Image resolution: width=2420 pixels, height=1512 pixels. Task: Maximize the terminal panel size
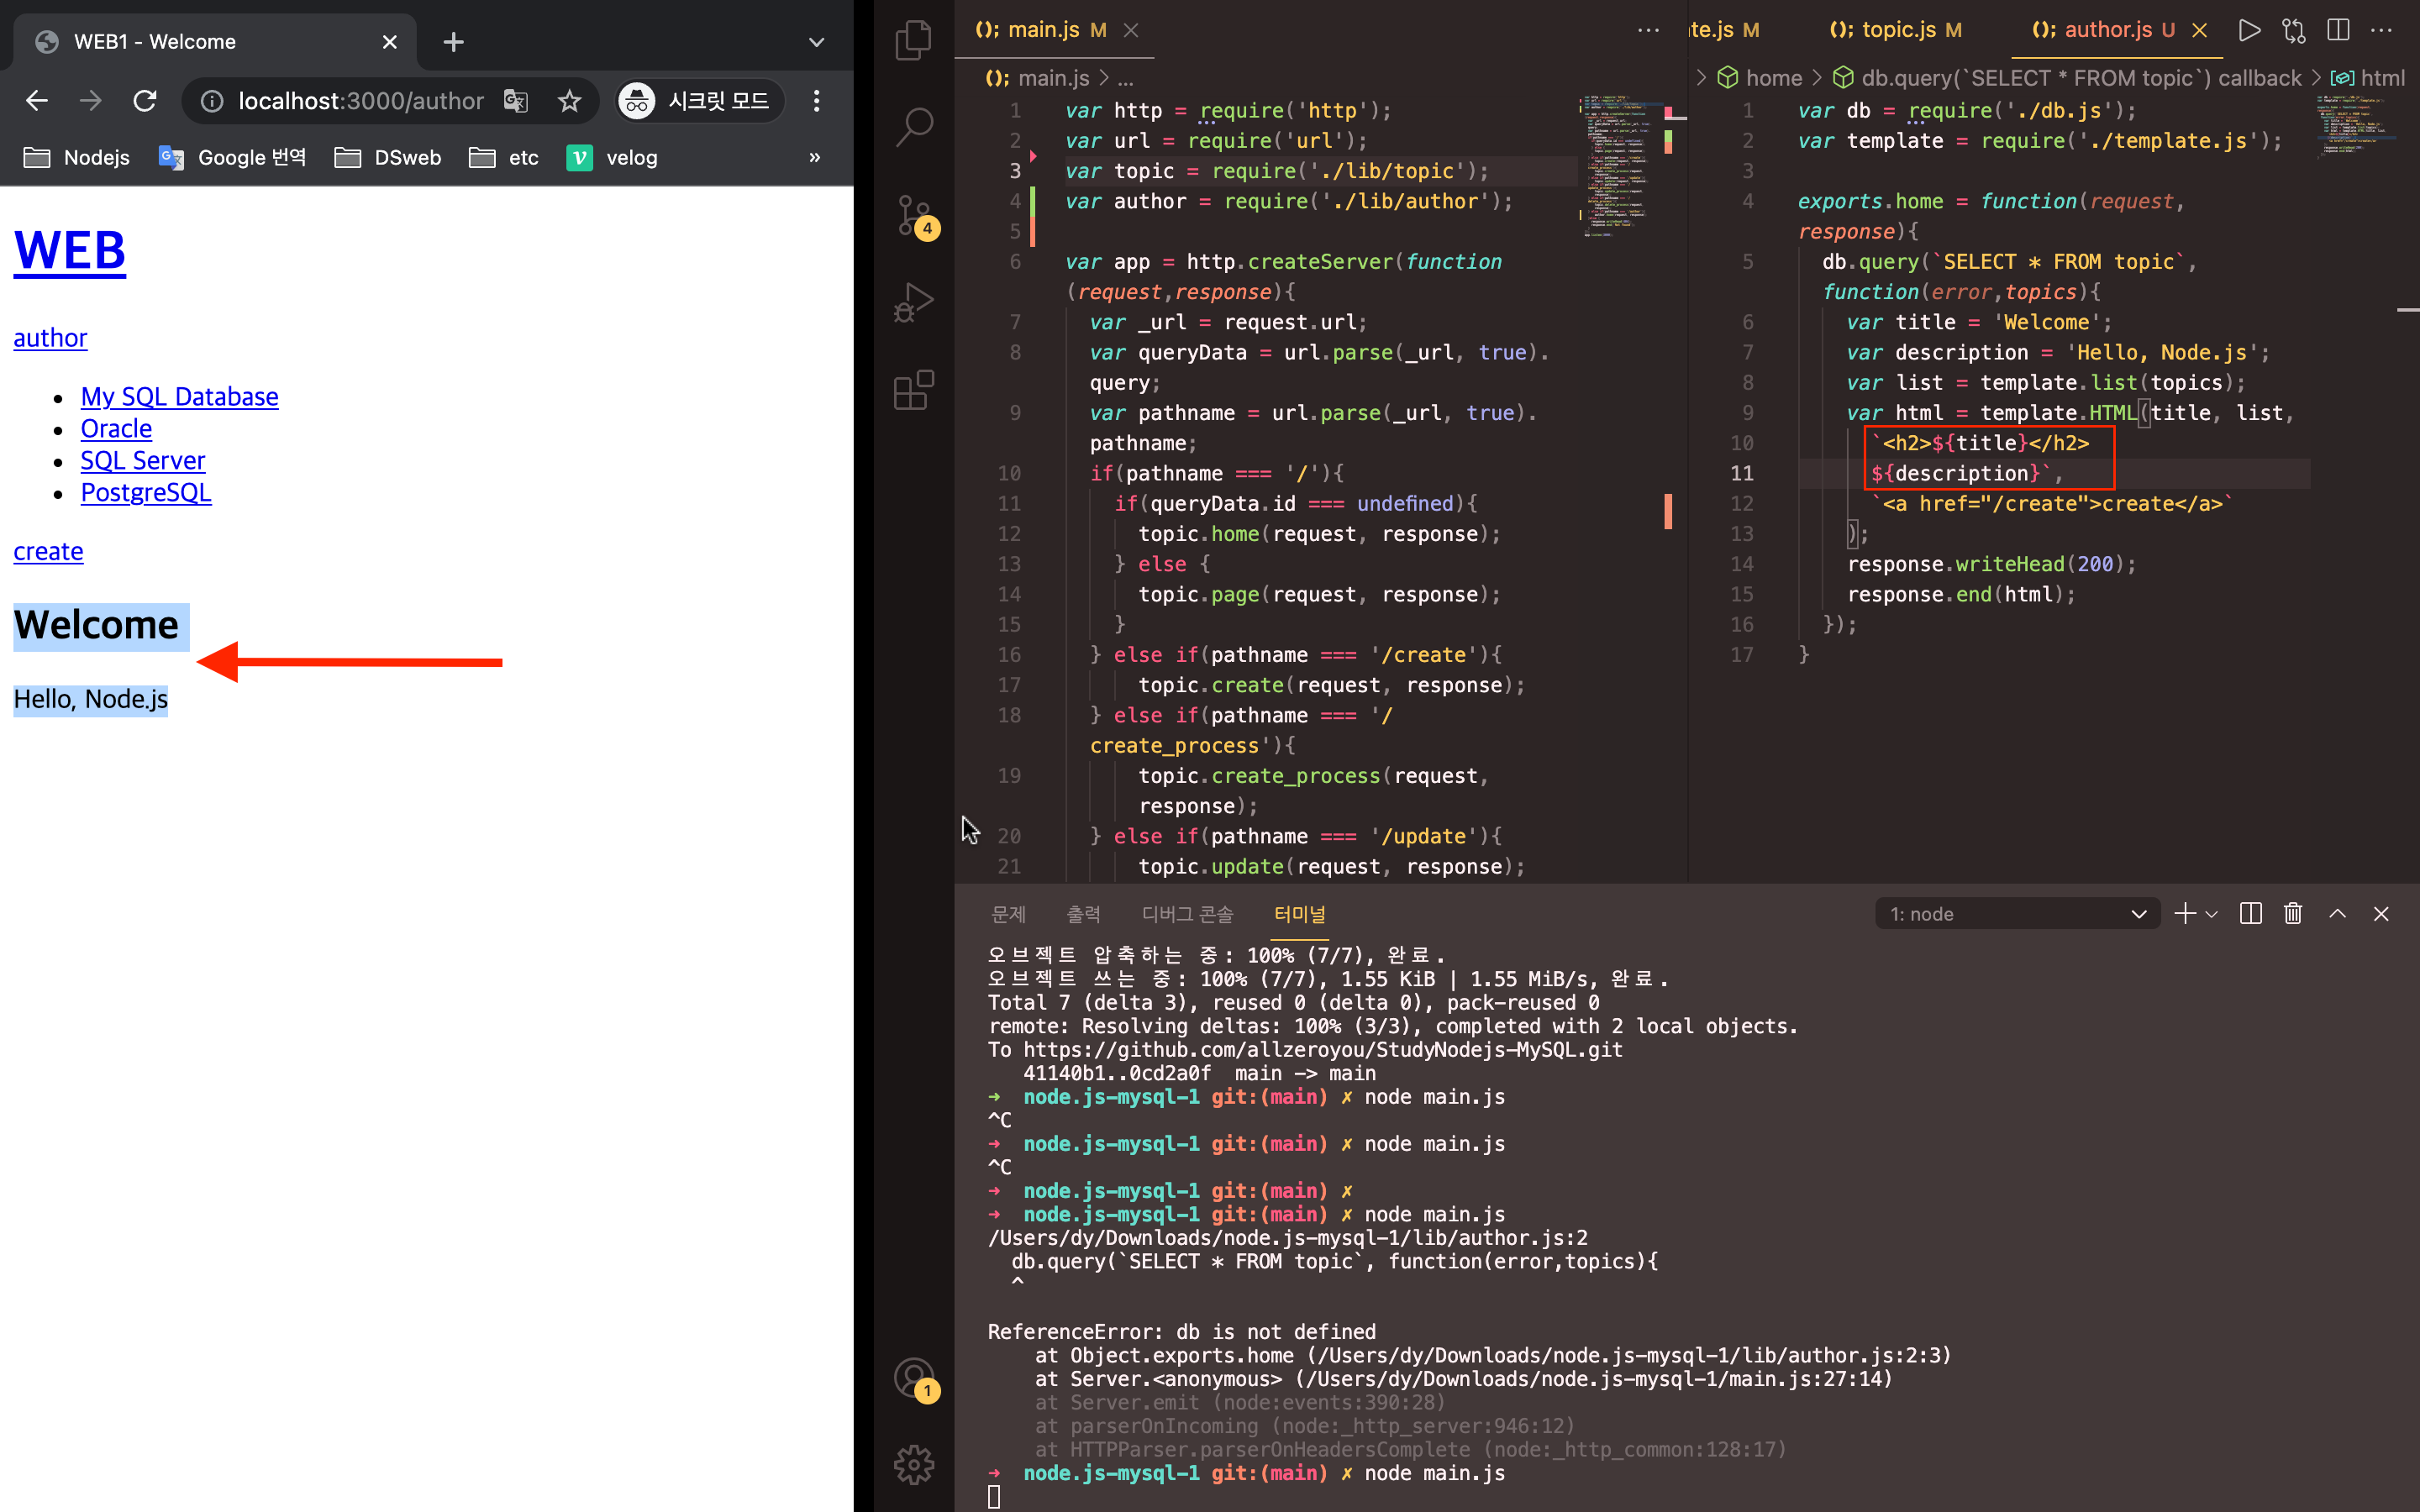[x=2337, y=913]
